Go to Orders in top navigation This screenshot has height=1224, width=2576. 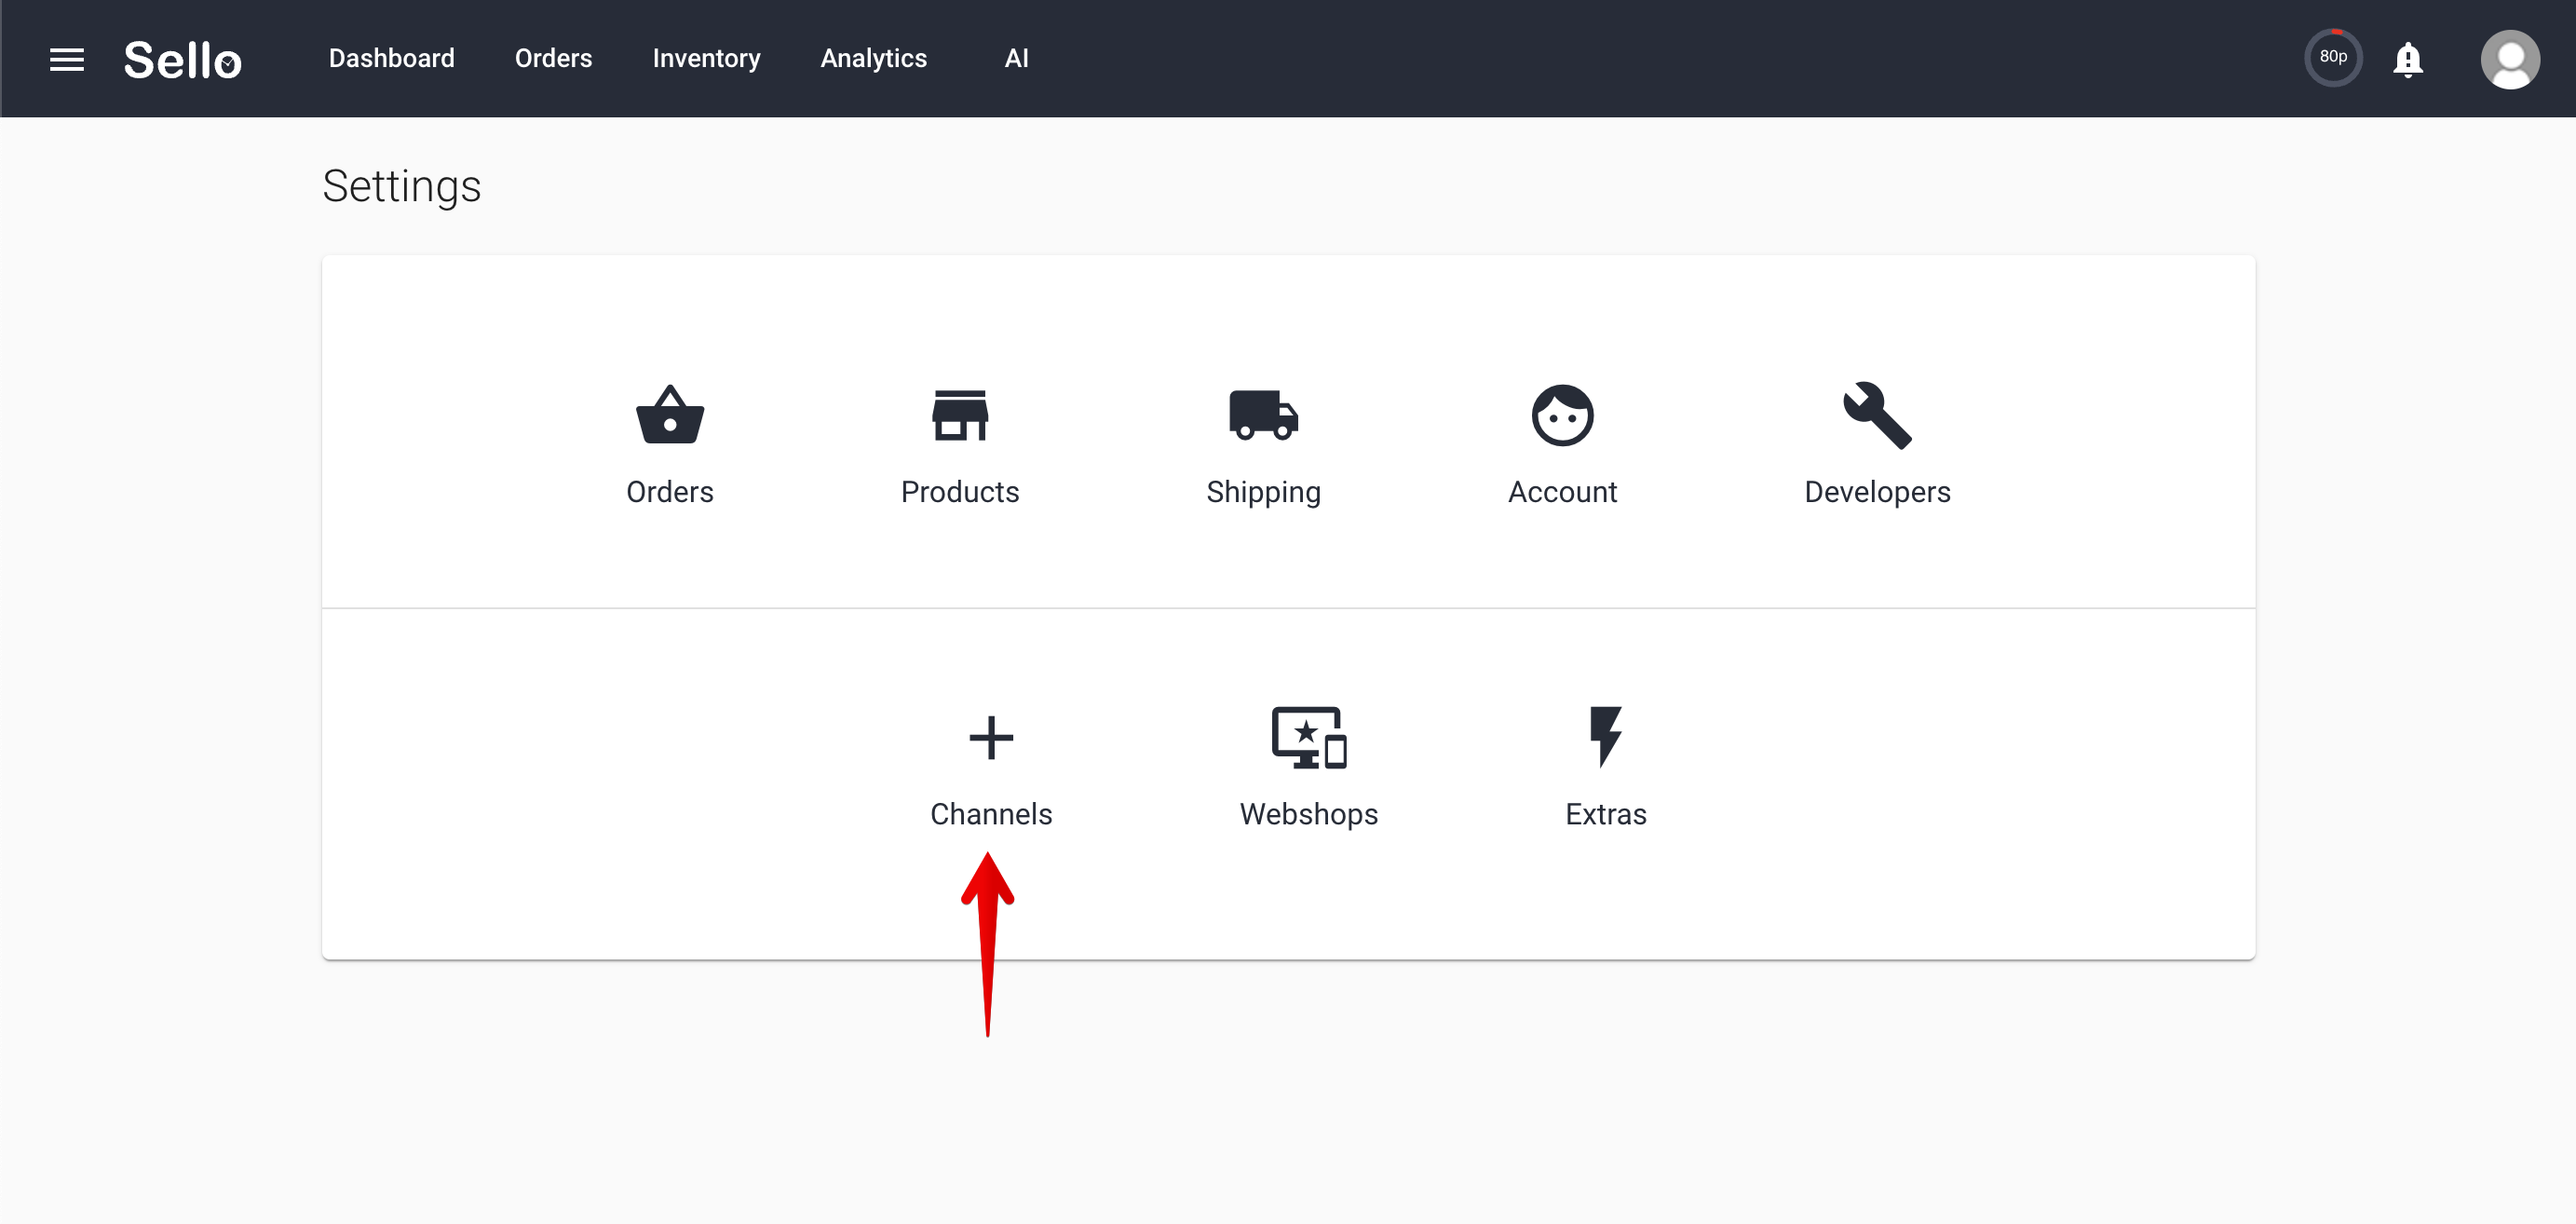[x=553, y=58]
